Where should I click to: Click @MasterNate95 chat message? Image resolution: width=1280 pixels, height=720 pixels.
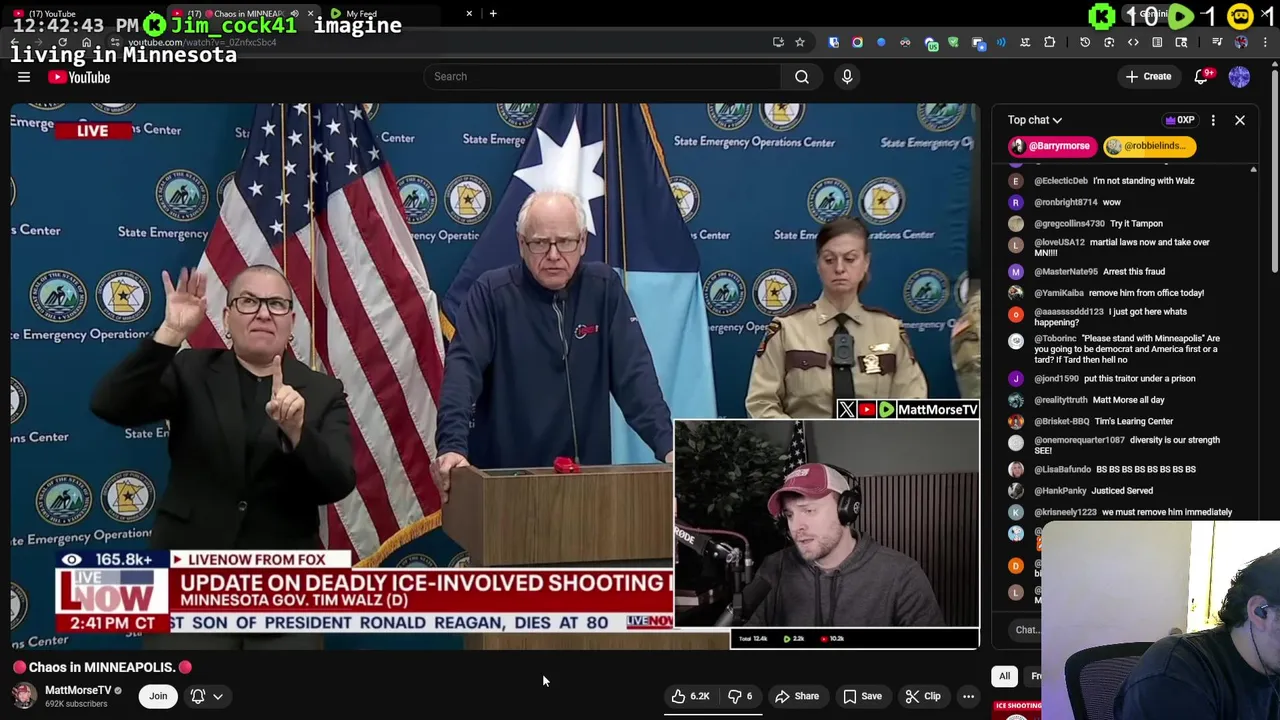click(1100, 272)
